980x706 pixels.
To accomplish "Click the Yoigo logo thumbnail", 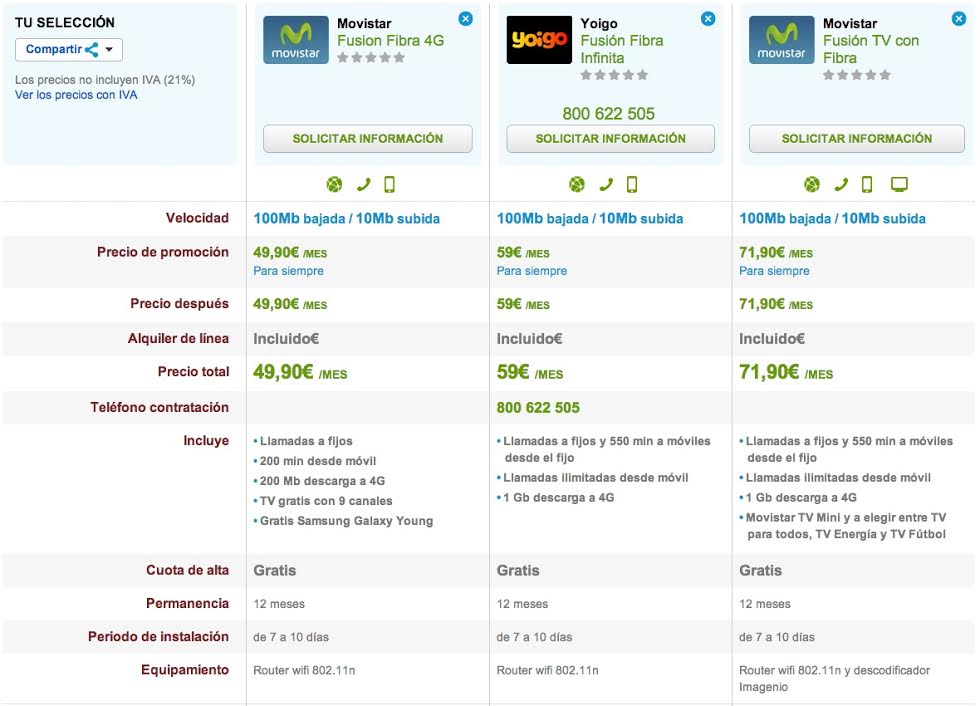I will 539,40.
